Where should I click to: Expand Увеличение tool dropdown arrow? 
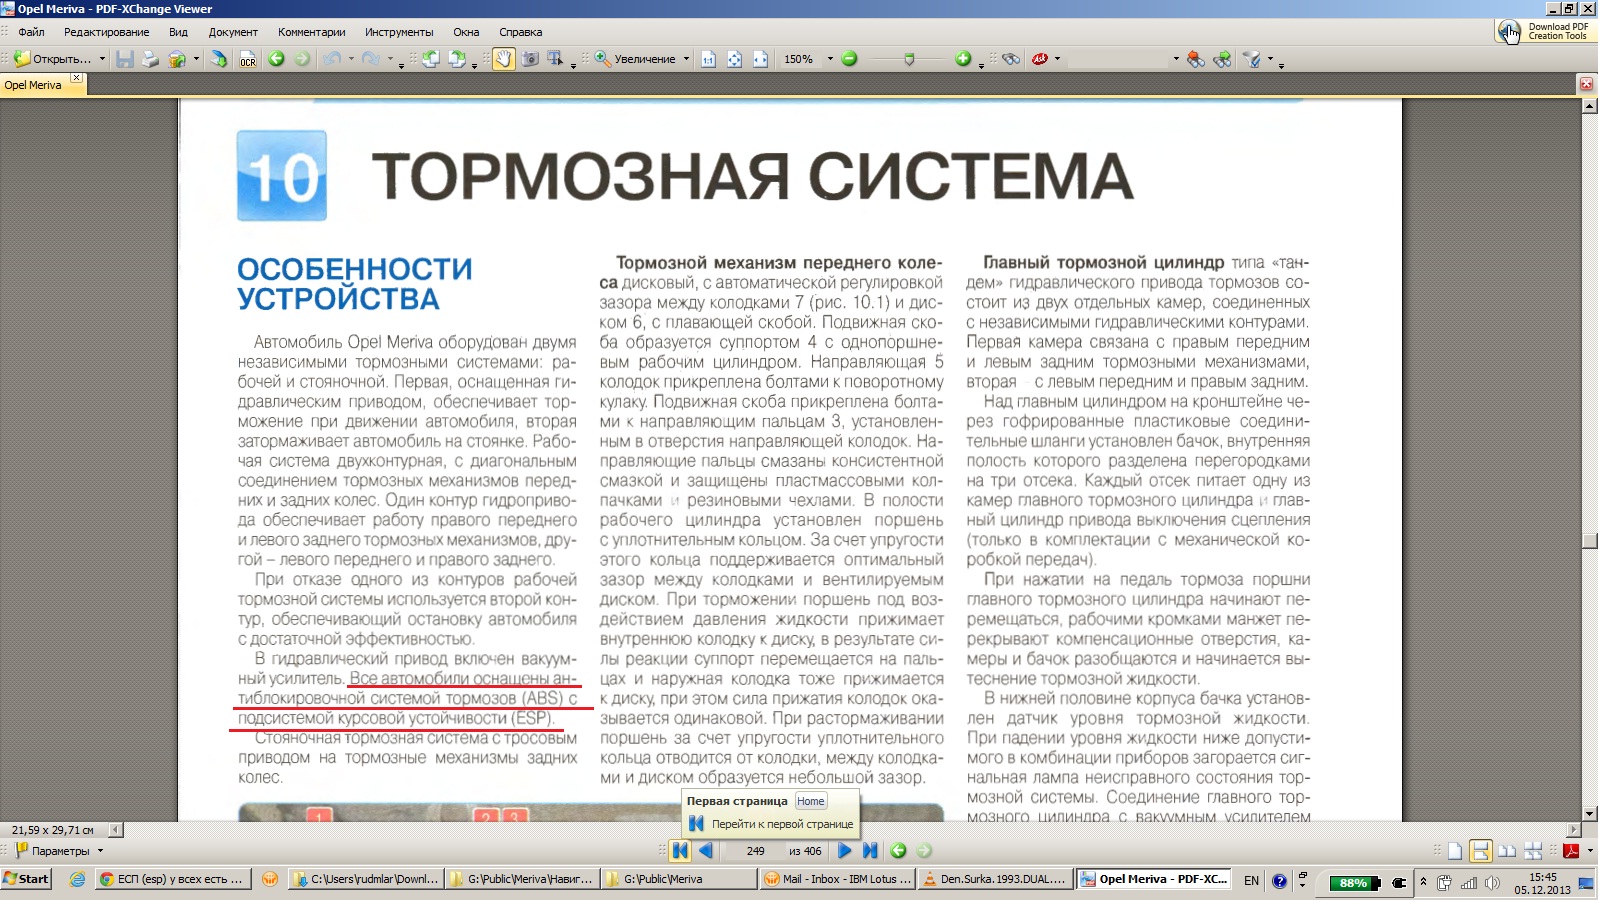coord(686,59)
